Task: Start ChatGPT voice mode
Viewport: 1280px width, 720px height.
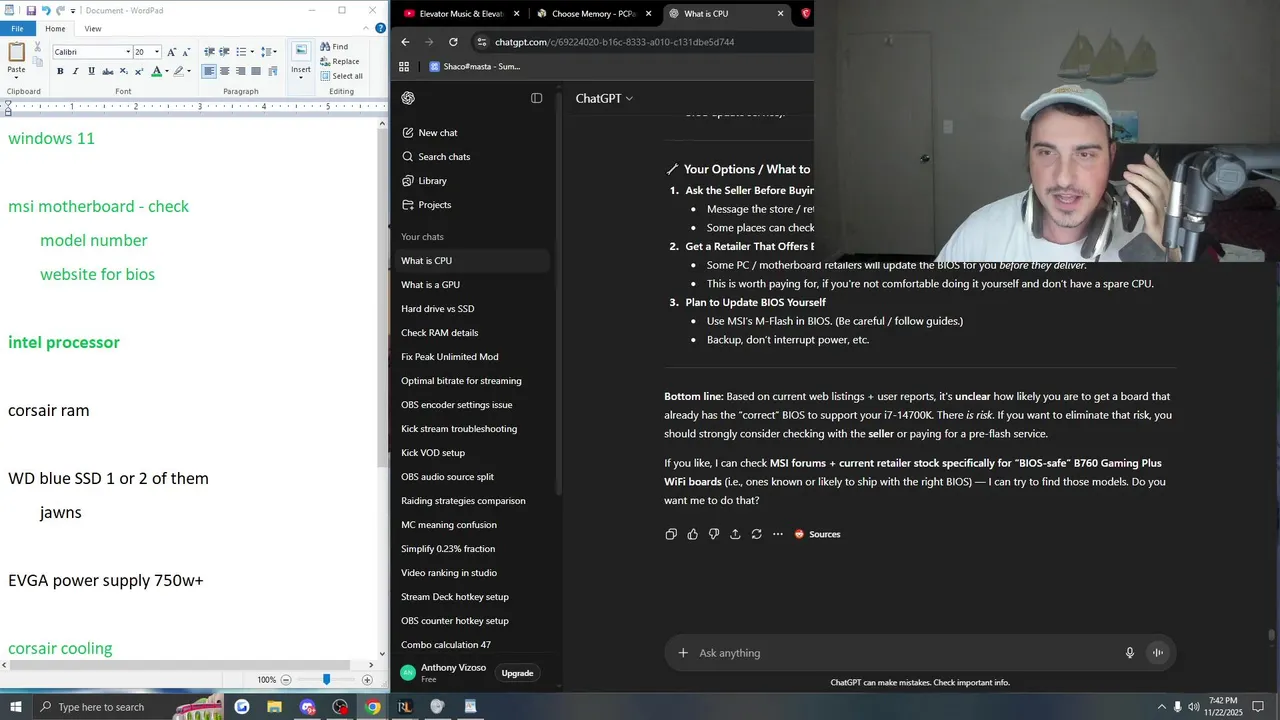Action: pyautogui.click(x=1157, y=653)
